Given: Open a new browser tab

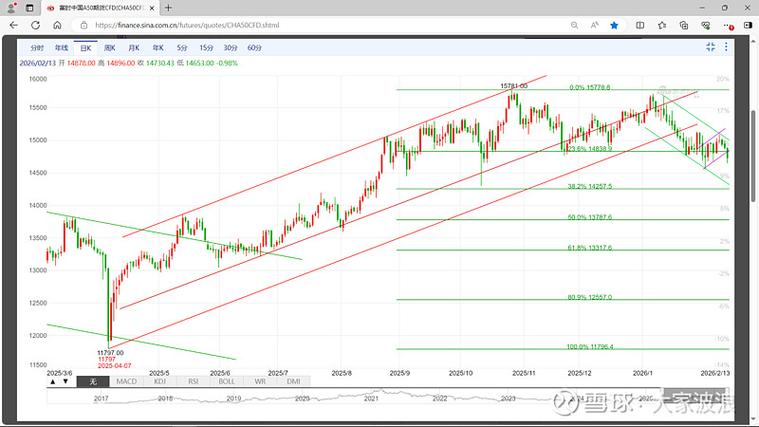Looking at the screenshot, I should [x=168, y=8].
